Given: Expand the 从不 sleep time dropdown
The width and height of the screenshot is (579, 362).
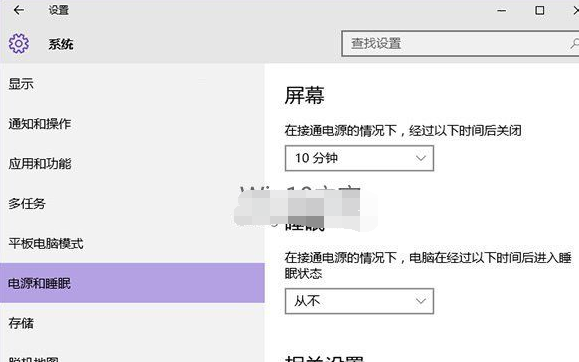Looking at the screenshot, I should [x=359, y=301].
